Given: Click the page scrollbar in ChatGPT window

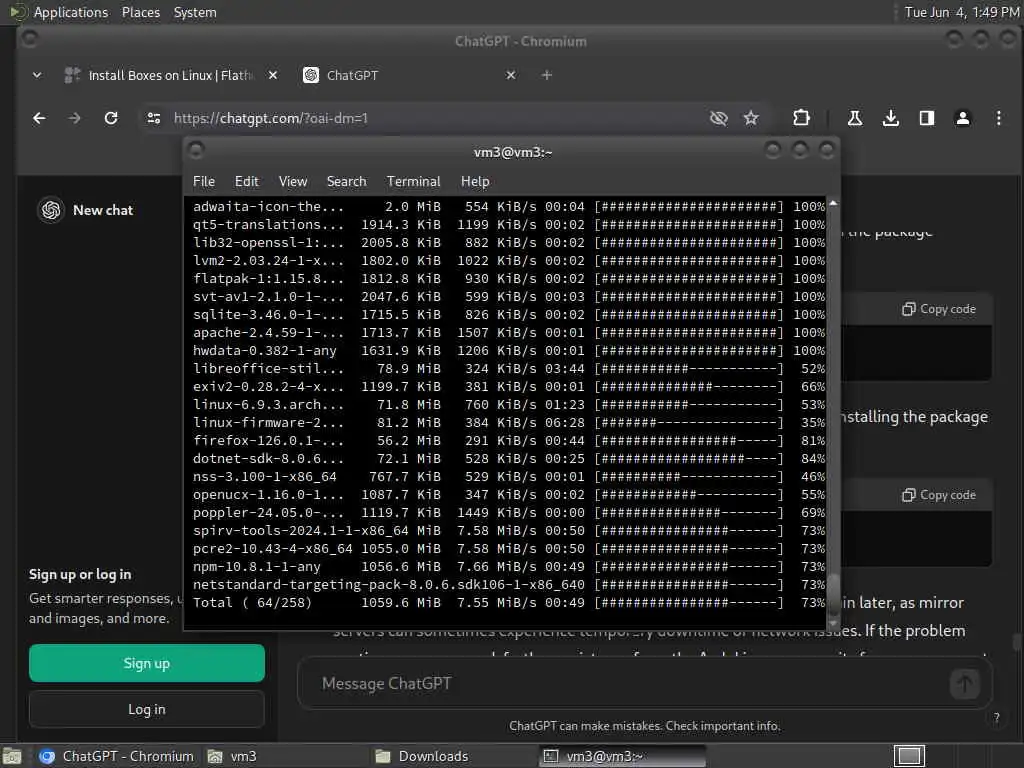Looking at the screenshot, I should pos(1017,643).
